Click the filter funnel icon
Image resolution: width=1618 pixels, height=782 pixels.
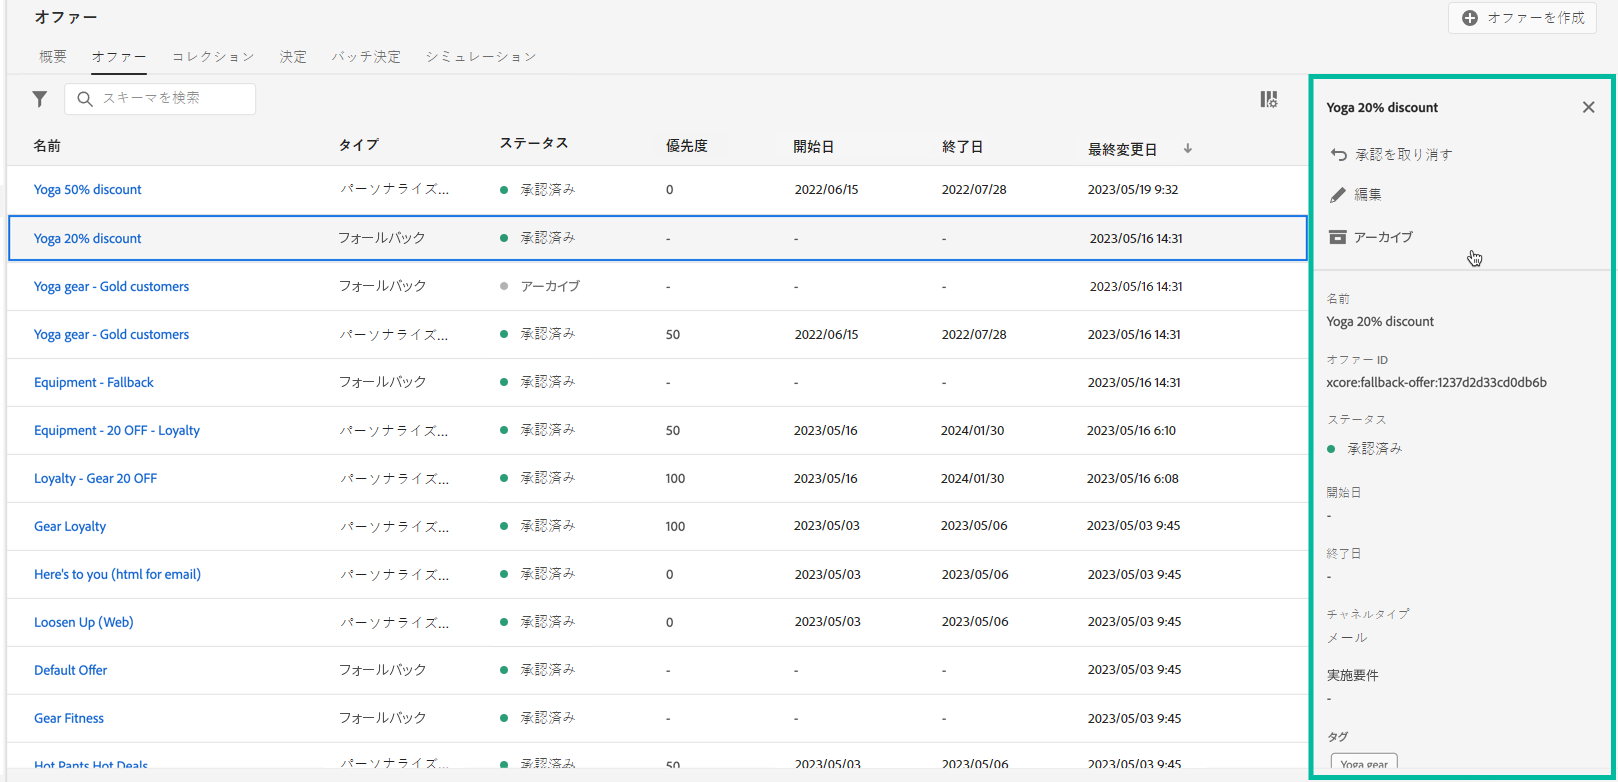tap(40, 99)
